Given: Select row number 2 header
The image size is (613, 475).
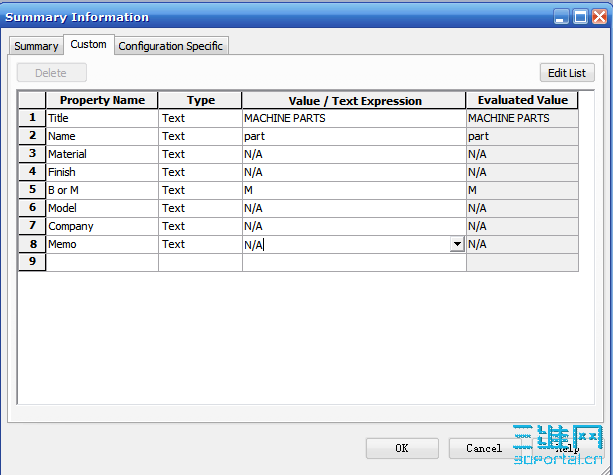Looking at the screenshot, I should click(32, 136).
